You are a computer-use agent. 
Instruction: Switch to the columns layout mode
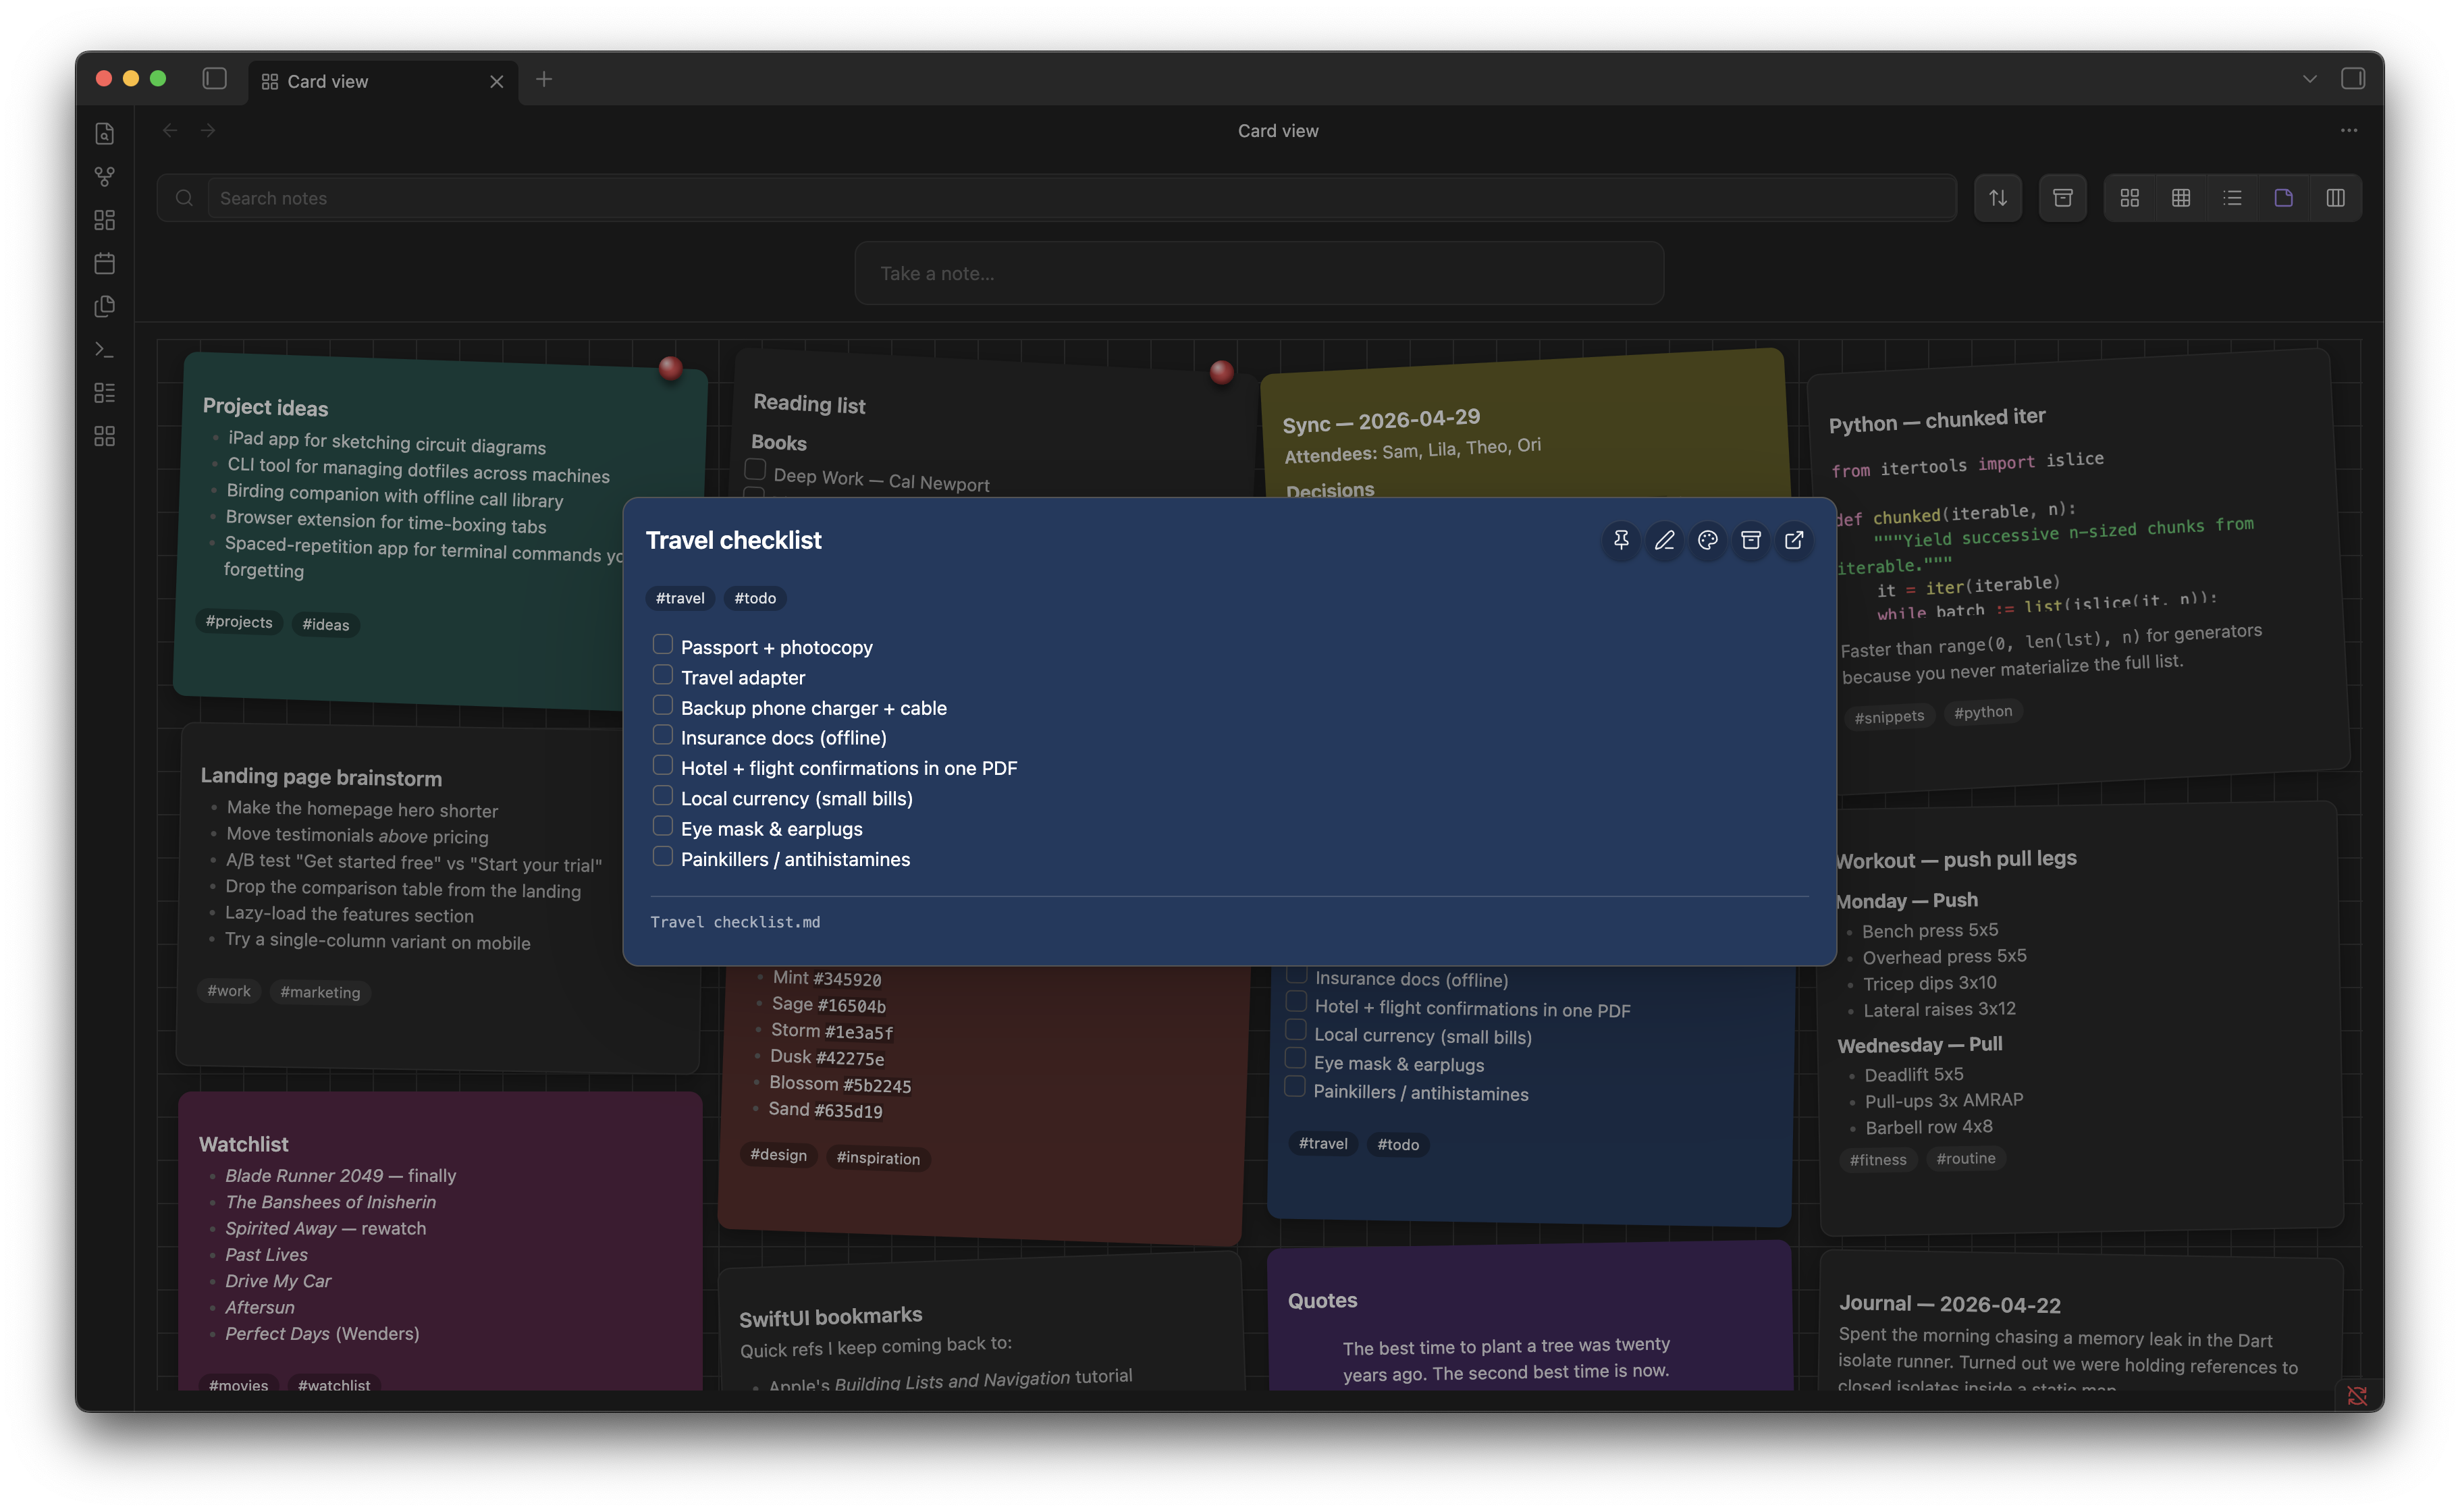(x=2335, y=198)
